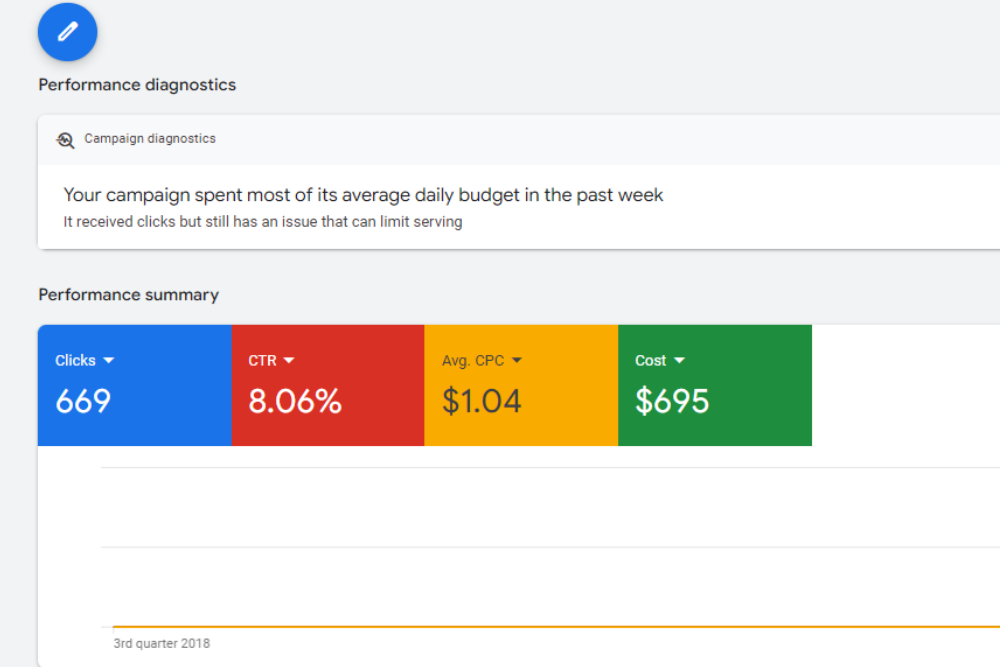Click the Performance summary heading
Image resolution: width=1000 pixels, height=667 pixels.
pyautogui.click(x=128, y=295)
